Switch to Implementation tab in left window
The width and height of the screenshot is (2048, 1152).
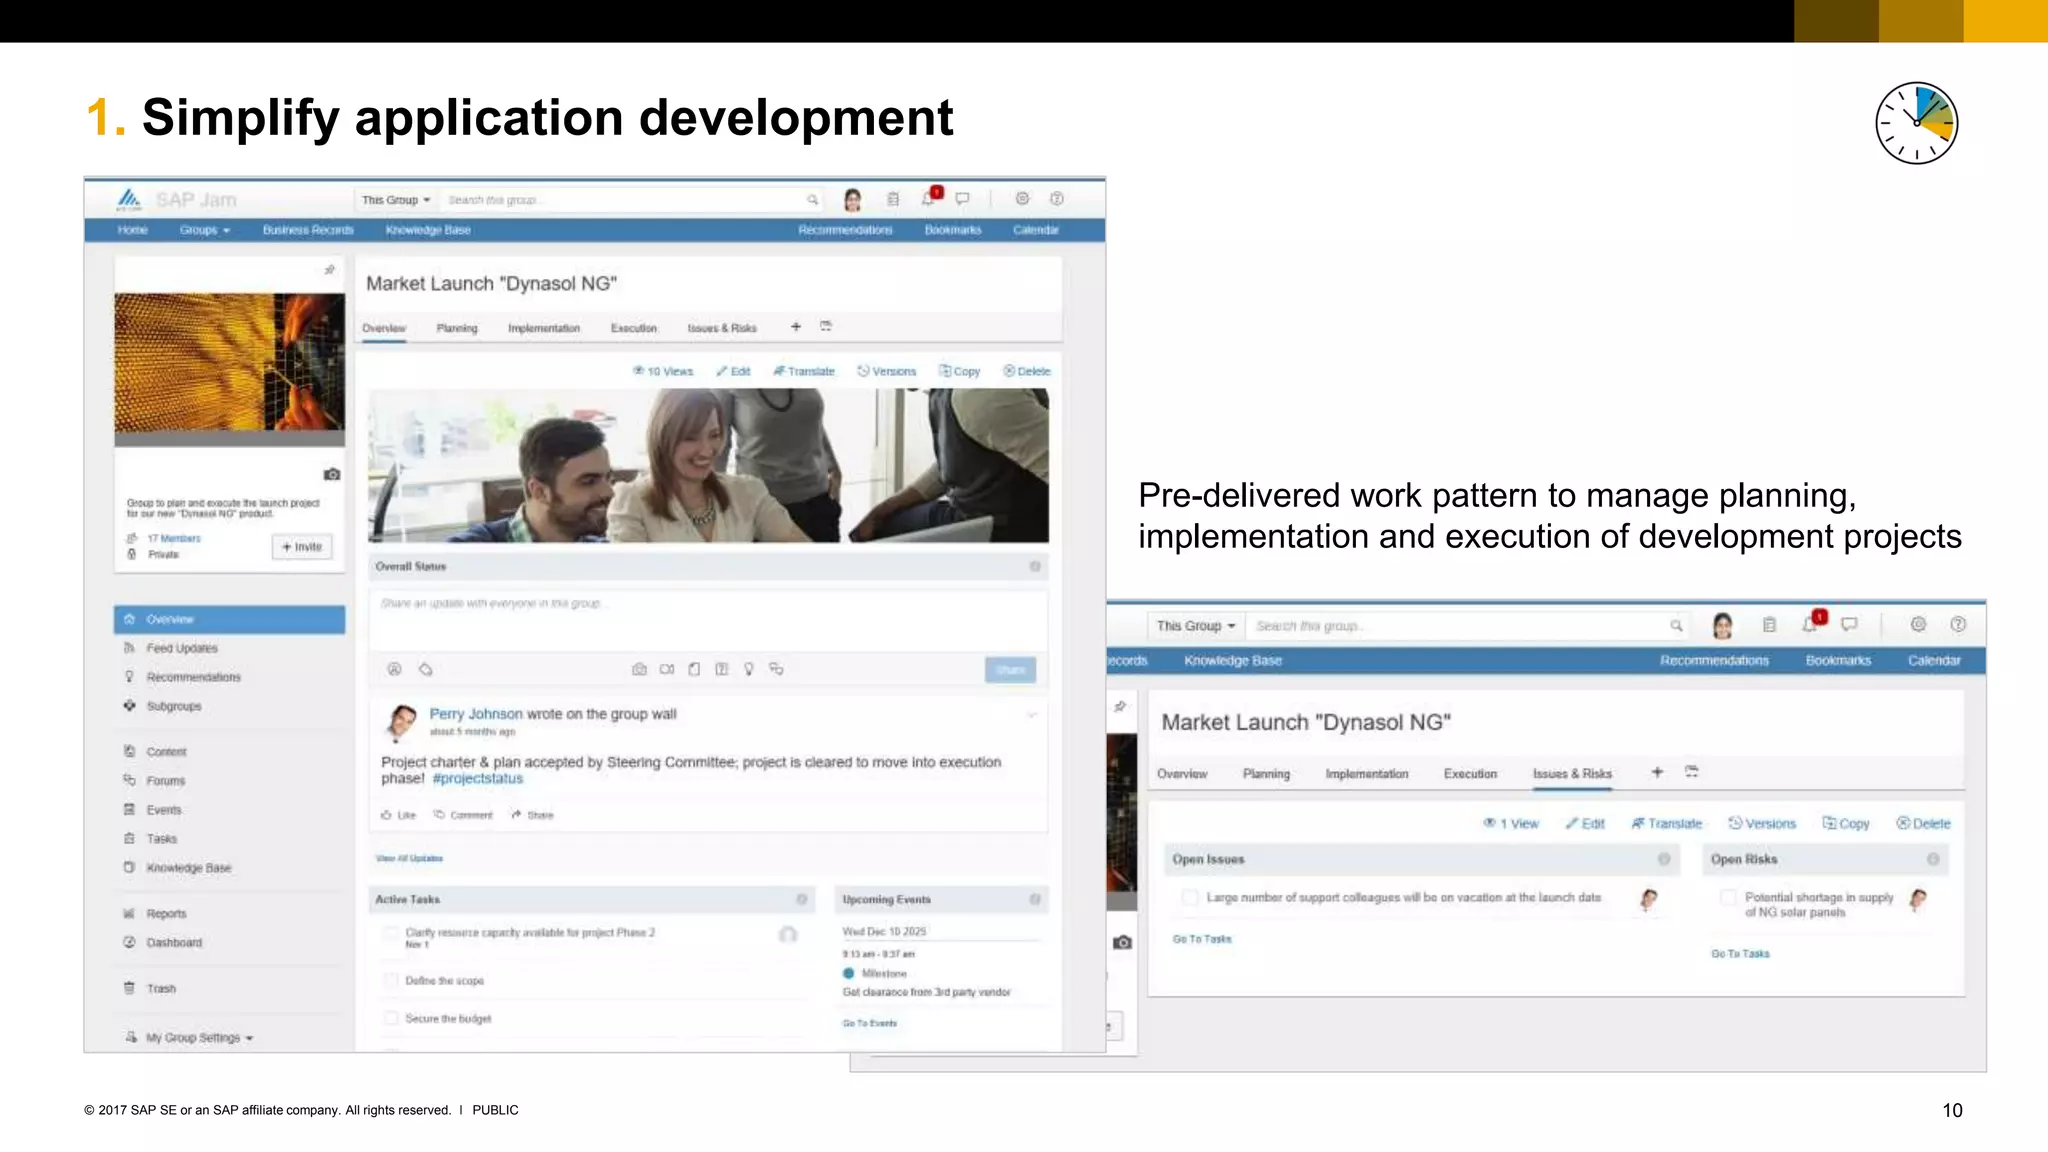click(544, 328)
